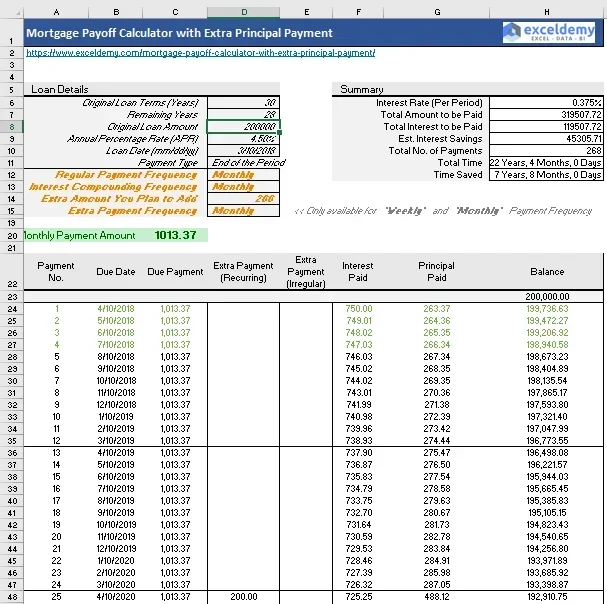This screenshot has width=607, height=604.
Task: Select column H header
Action: click(x=546, y=12)
